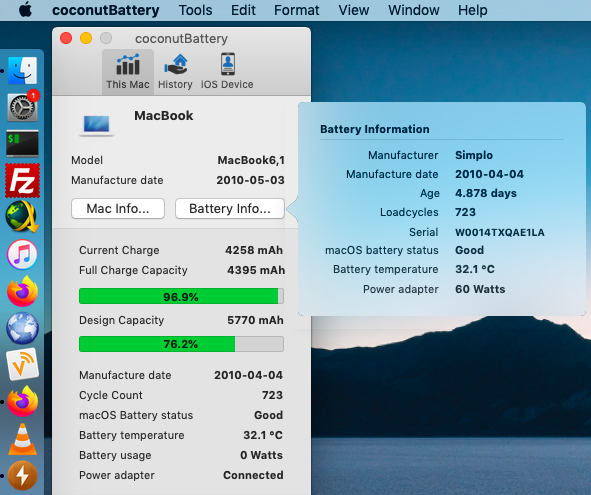Image resolution: width=591 pixels, height=495 pixels.
Task: Click the 76.2% design capacity bar
Action: tap(181, 344)
